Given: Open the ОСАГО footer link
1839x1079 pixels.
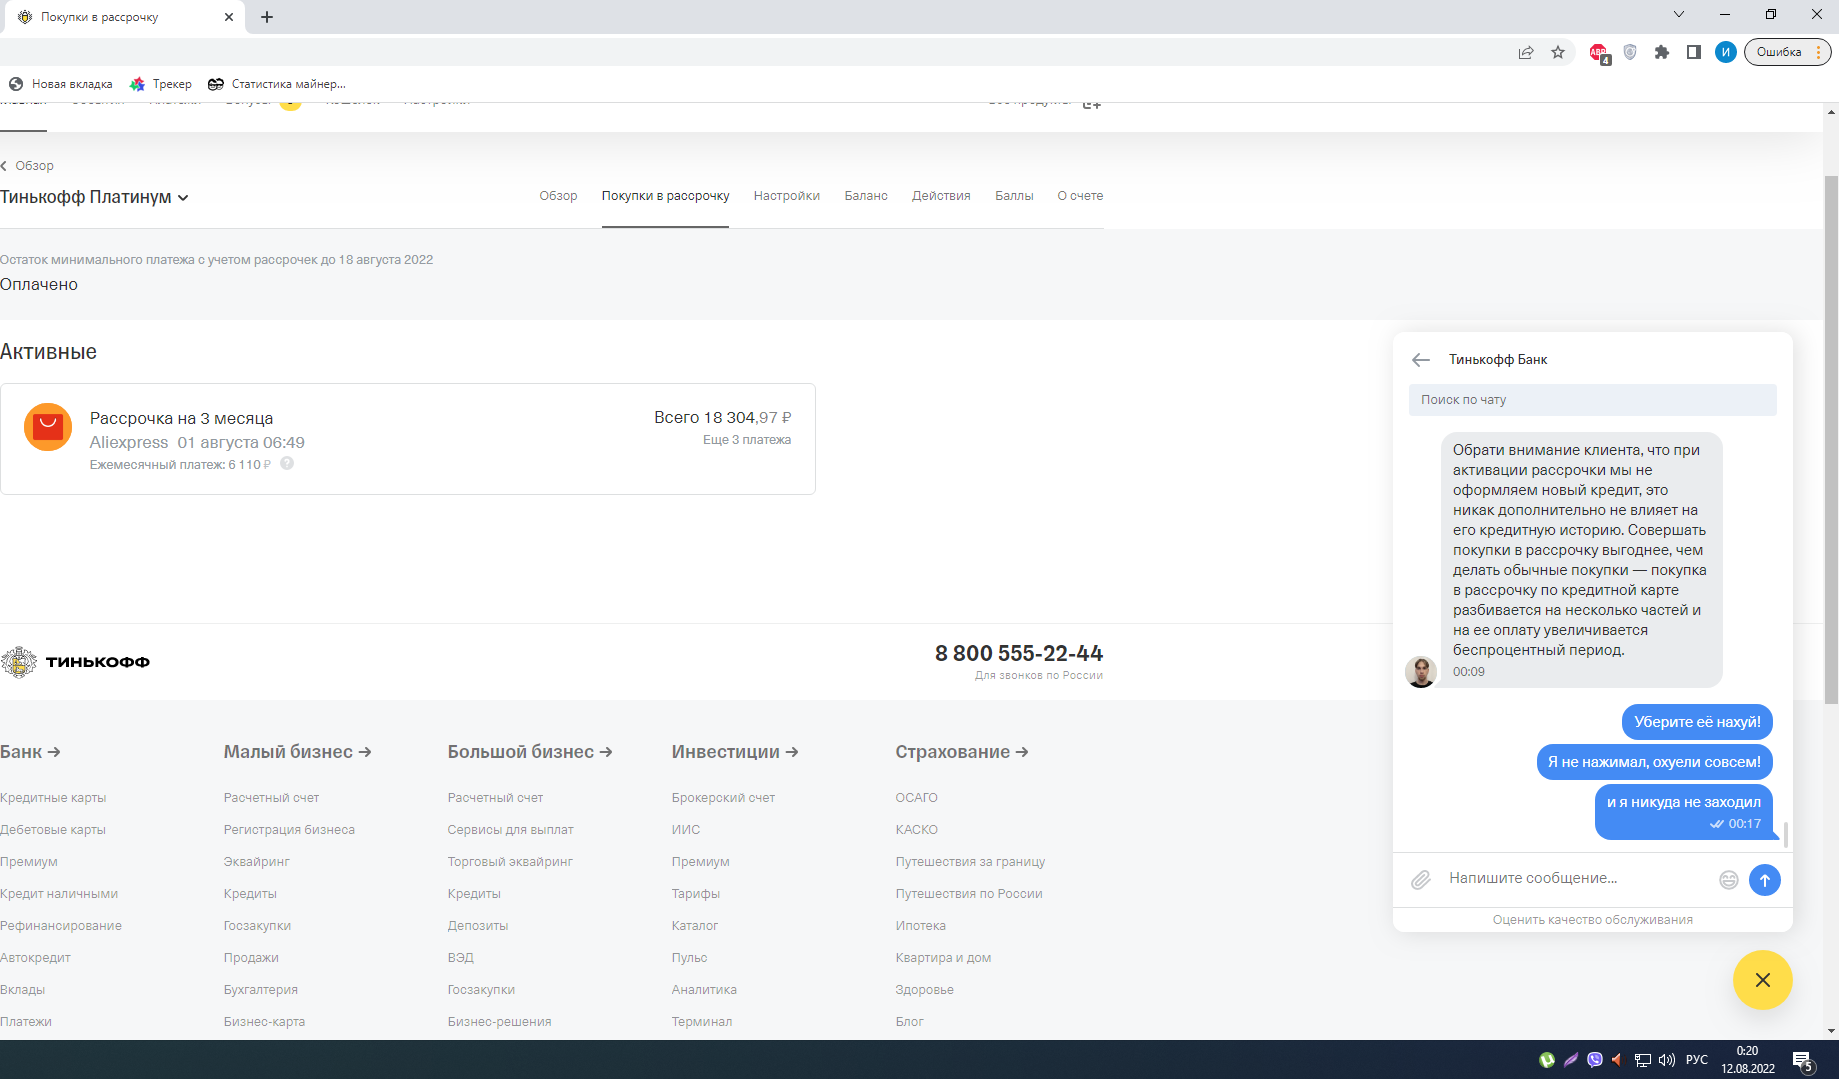Looking at the screenshot, I should tap(917, 798).
